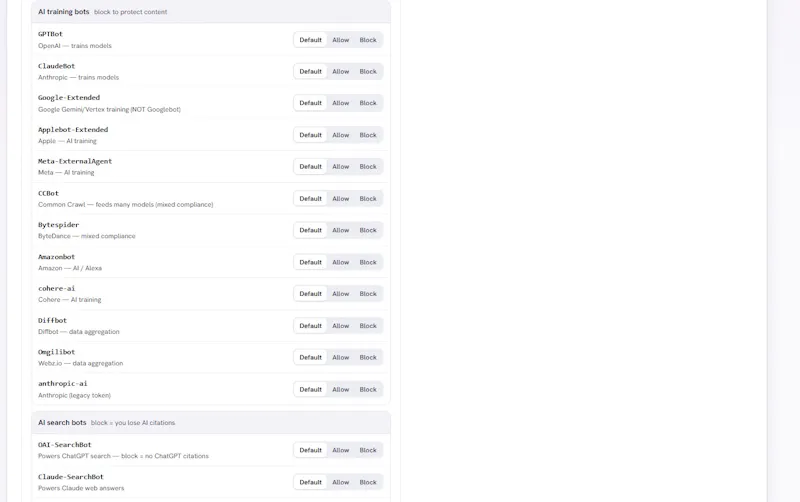Click "Common Crawl — feeds many models" description

[x=126, y=205]
